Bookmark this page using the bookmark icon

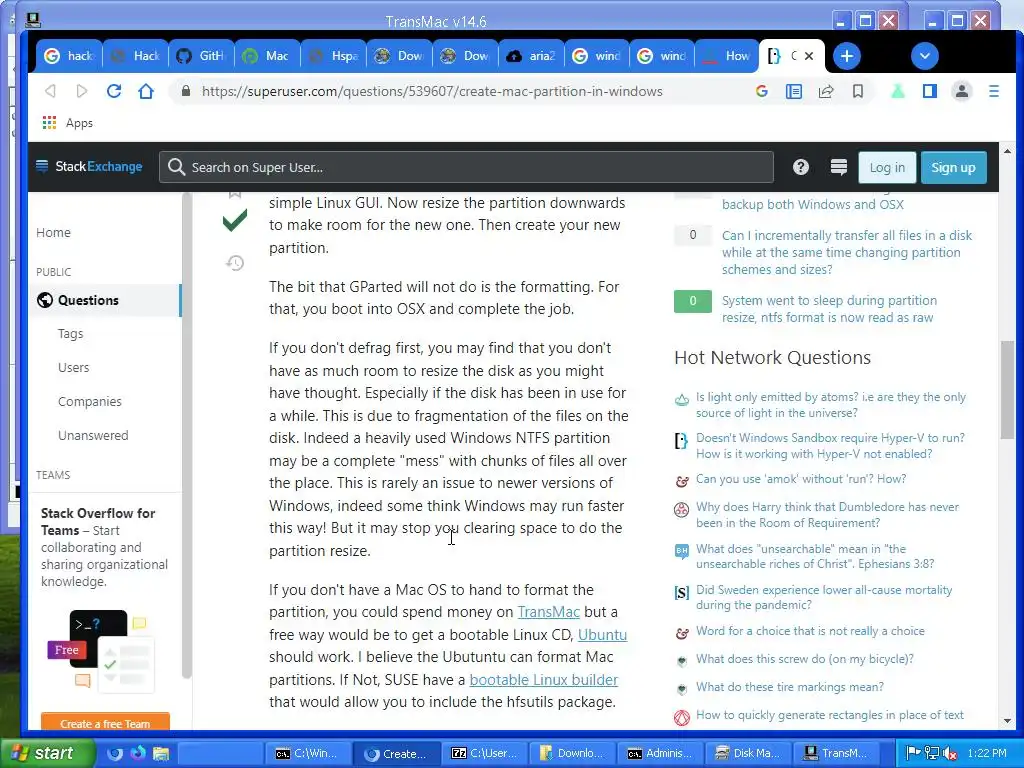pyautogui.click(x=858, y=91)
